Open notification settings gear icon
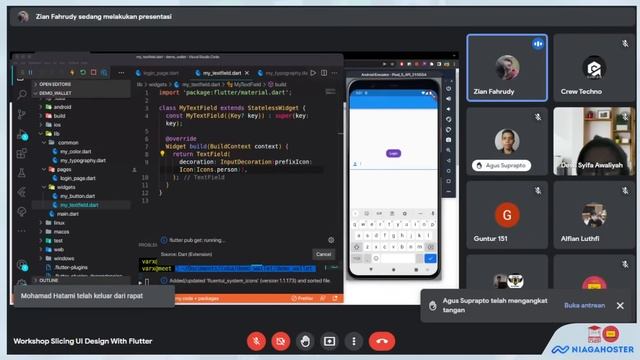640x360 pixels. [x=331, y=240]
